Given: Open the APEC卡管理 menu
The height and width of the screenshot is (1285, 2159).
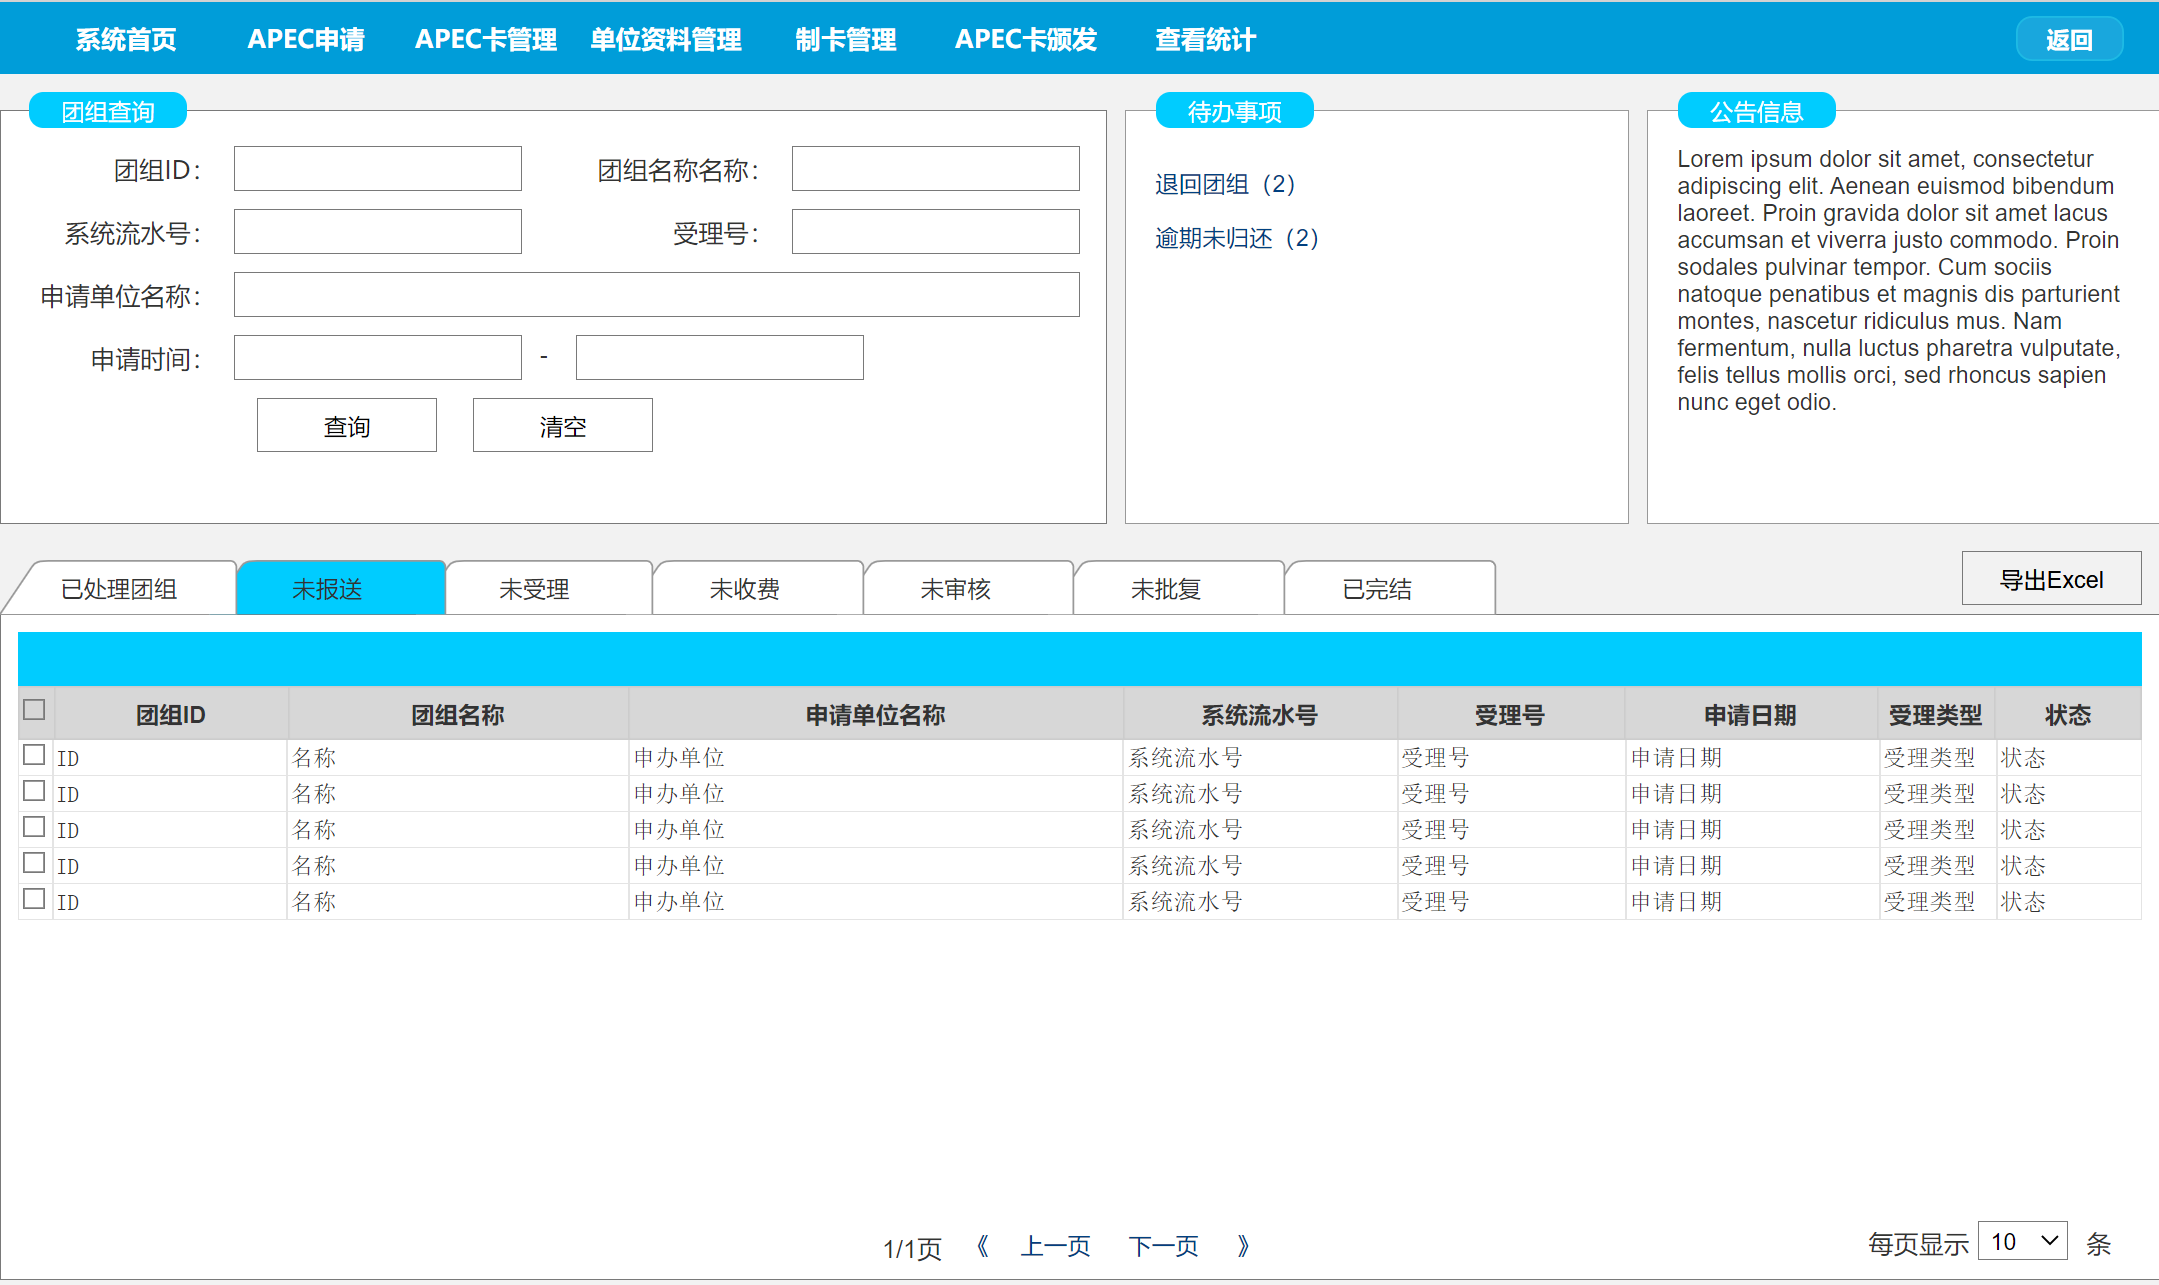Looking at the screenshot, I should 486,40.
